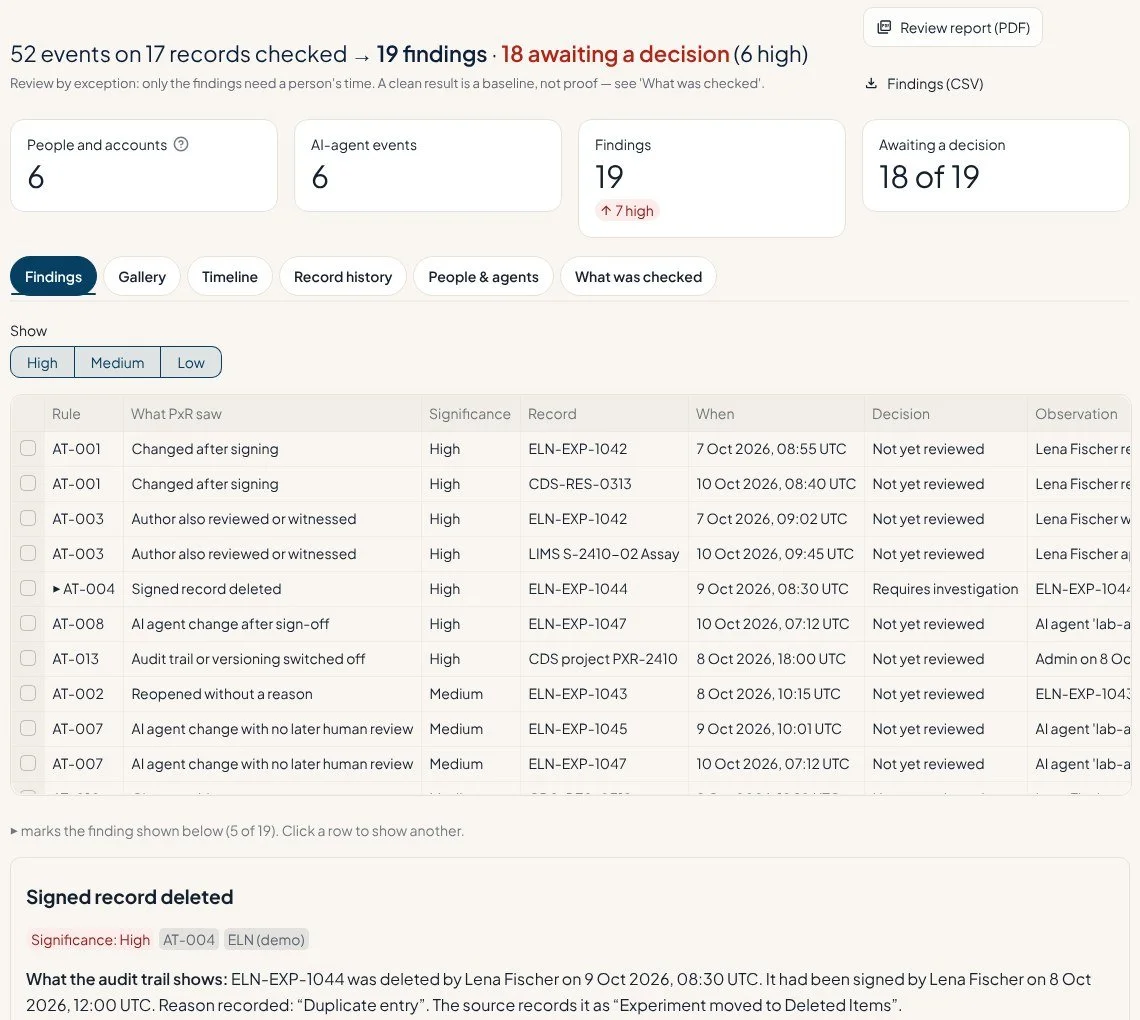Switch to Record history tab
The height and width of the screenshot is (1020, 1140).
(342, 276)
